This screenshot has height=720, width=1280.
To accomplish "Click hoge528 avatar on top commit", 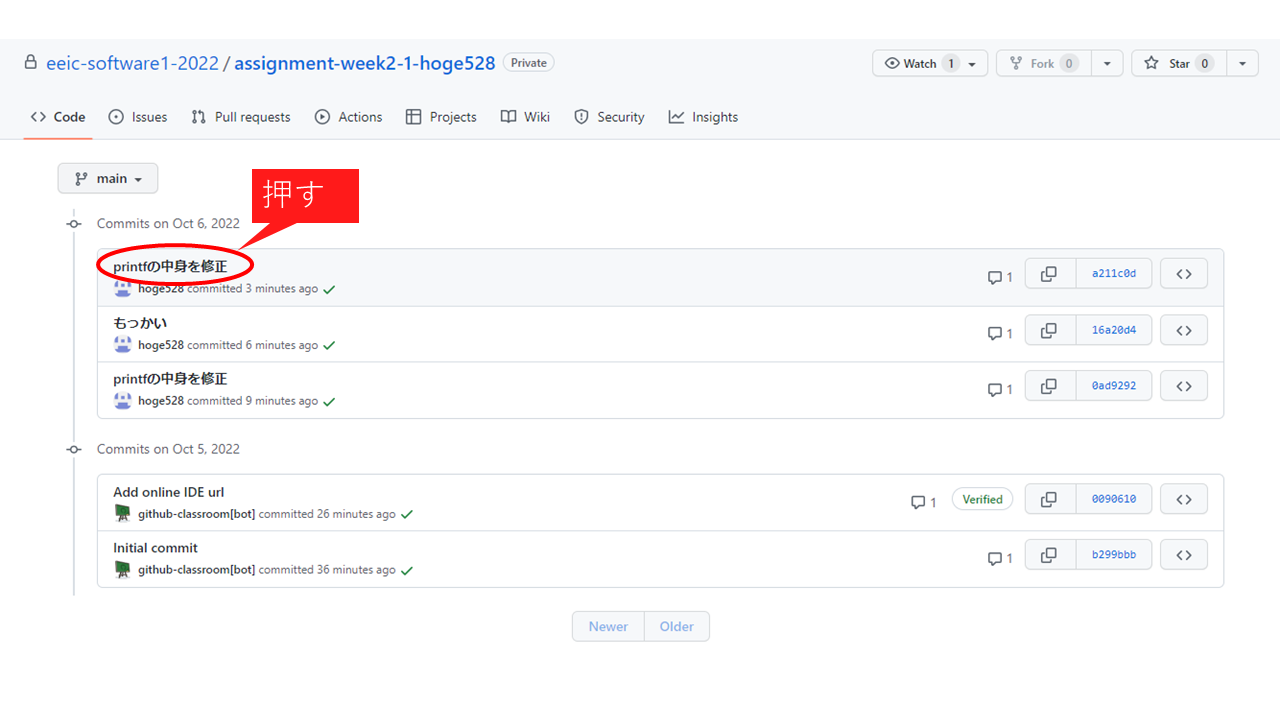I will tap(123, 289).
